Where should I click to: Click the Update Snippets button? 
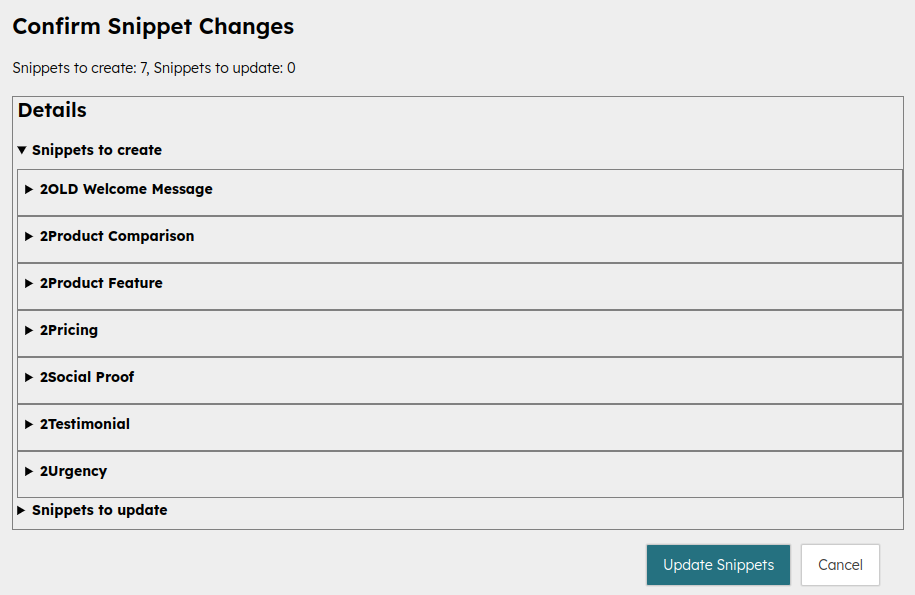coord(718,565)
